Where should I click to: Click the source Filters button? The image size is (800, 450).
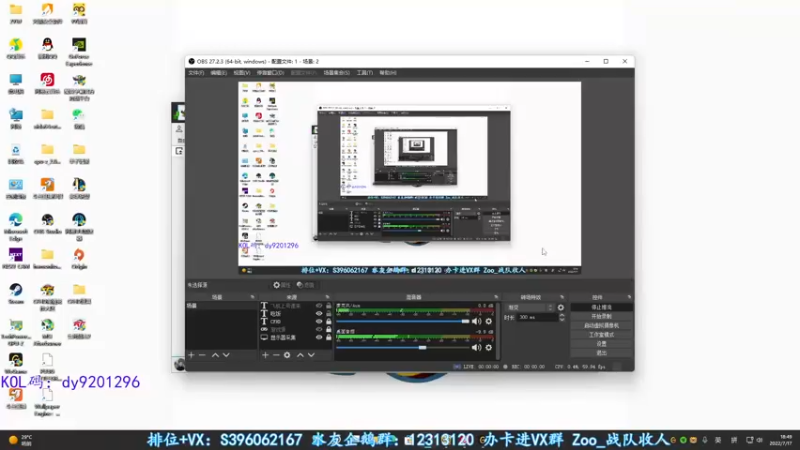pyautogui.click(x=305, y=285)
